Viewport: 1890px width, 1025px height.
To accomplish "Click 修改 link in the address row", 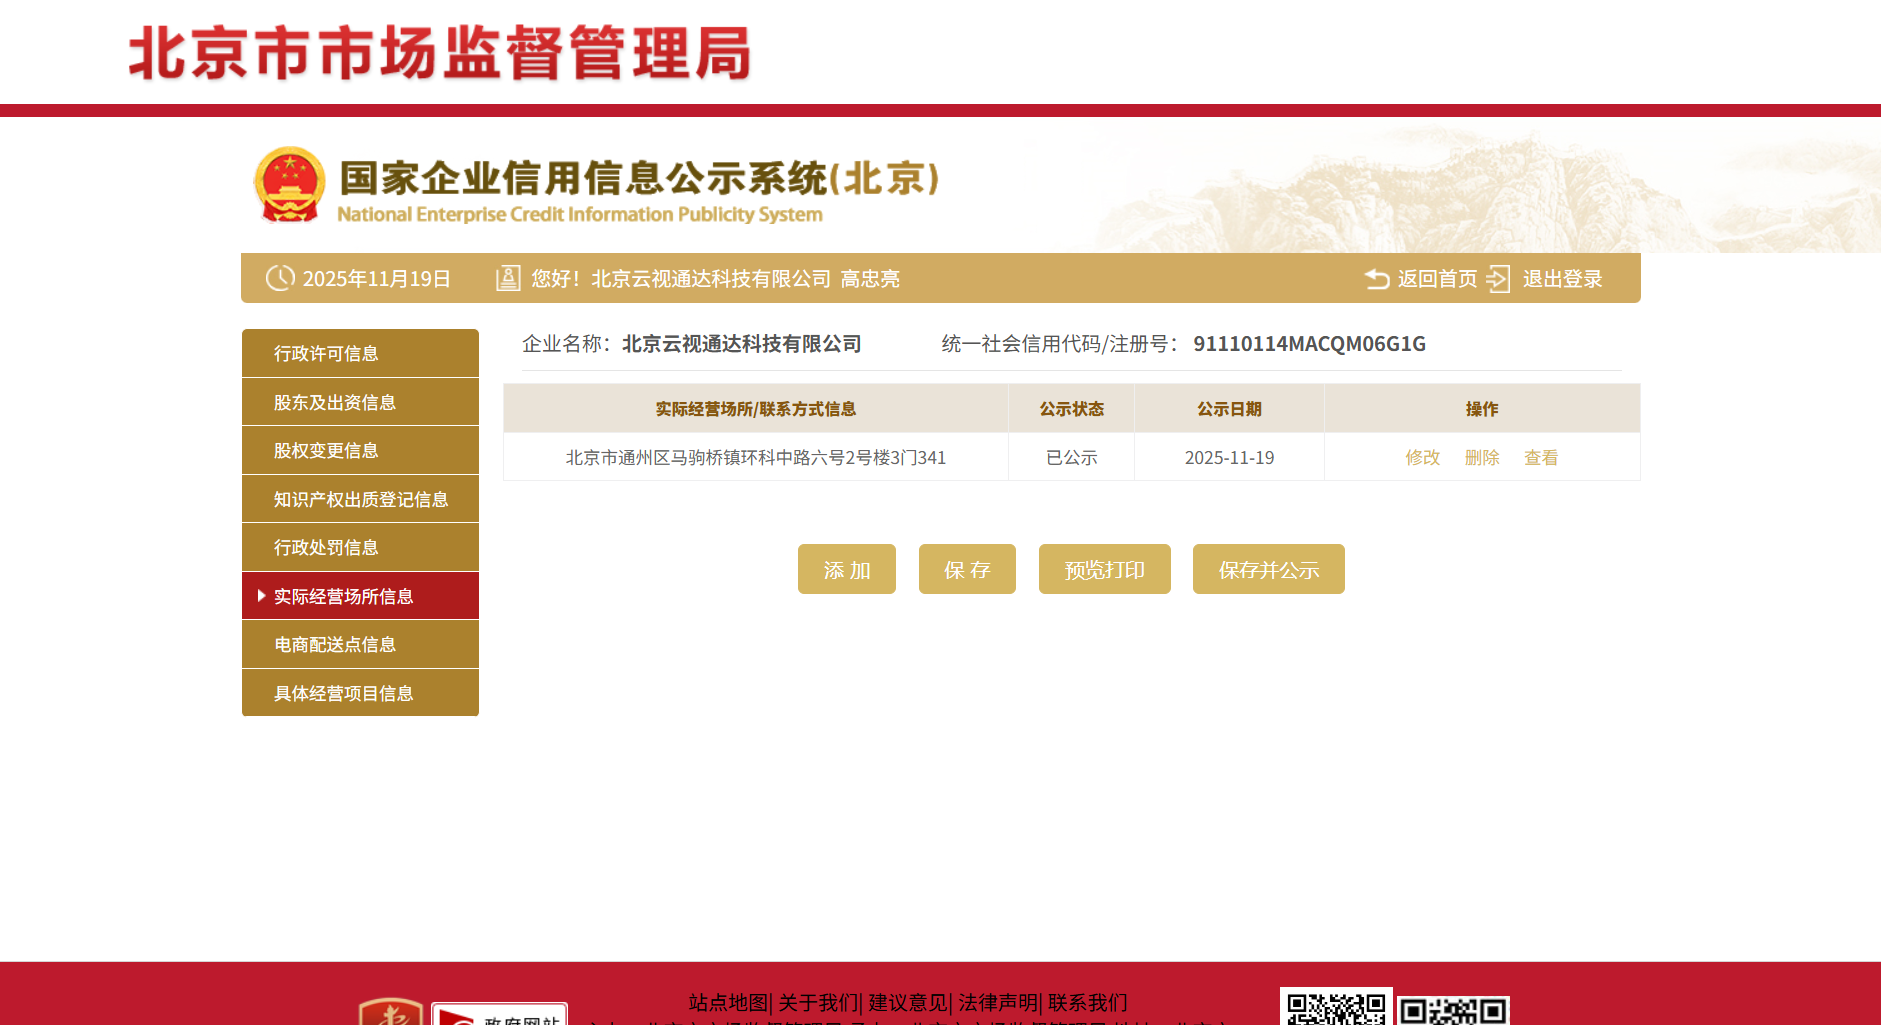I will (1422, 458).
